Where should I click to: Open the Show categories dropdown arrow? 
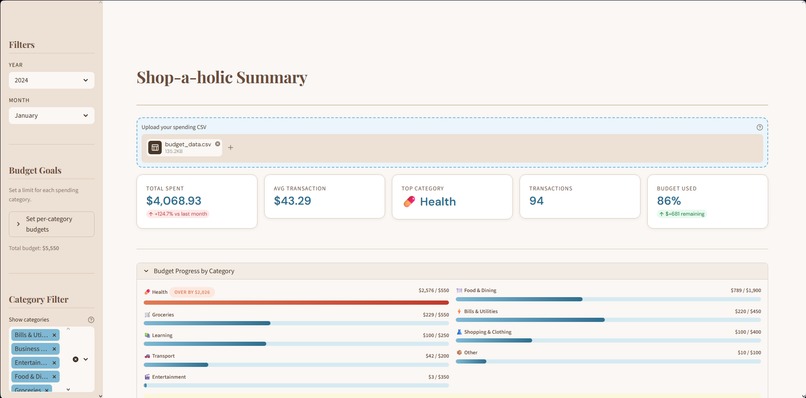click(x=86, y=359)
